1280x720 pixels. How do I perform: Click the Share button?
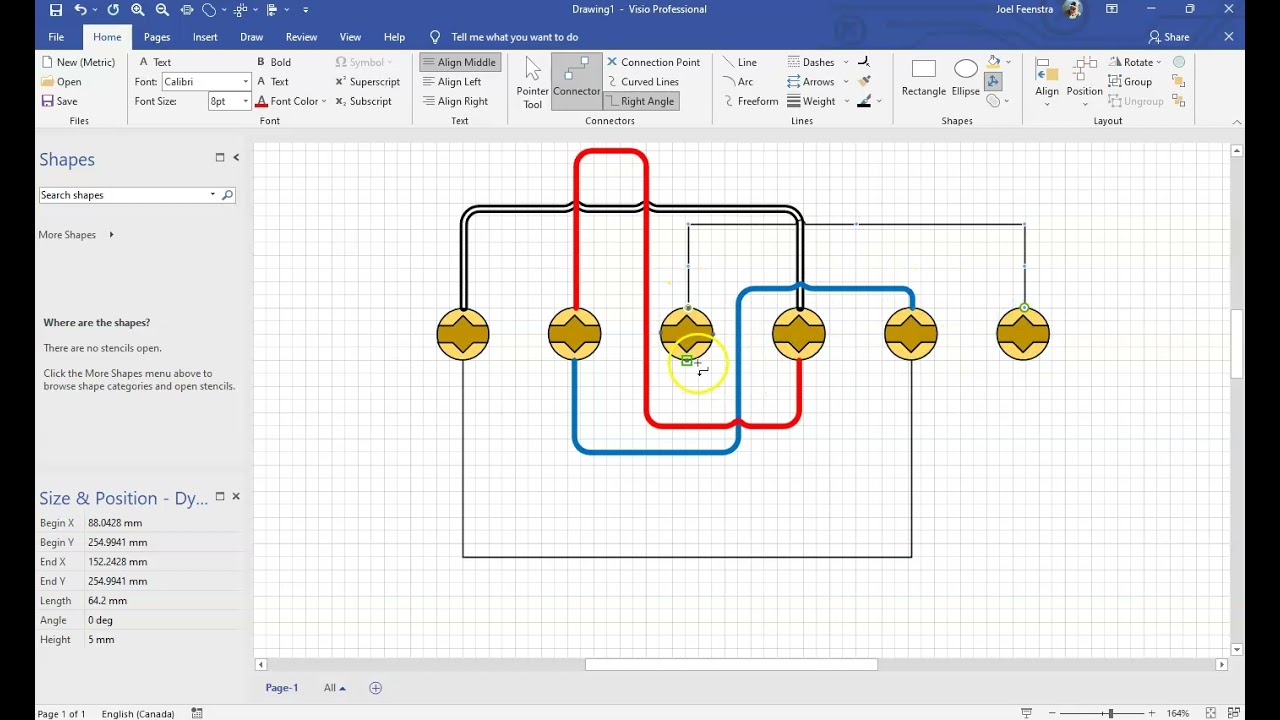[1169, 37]
